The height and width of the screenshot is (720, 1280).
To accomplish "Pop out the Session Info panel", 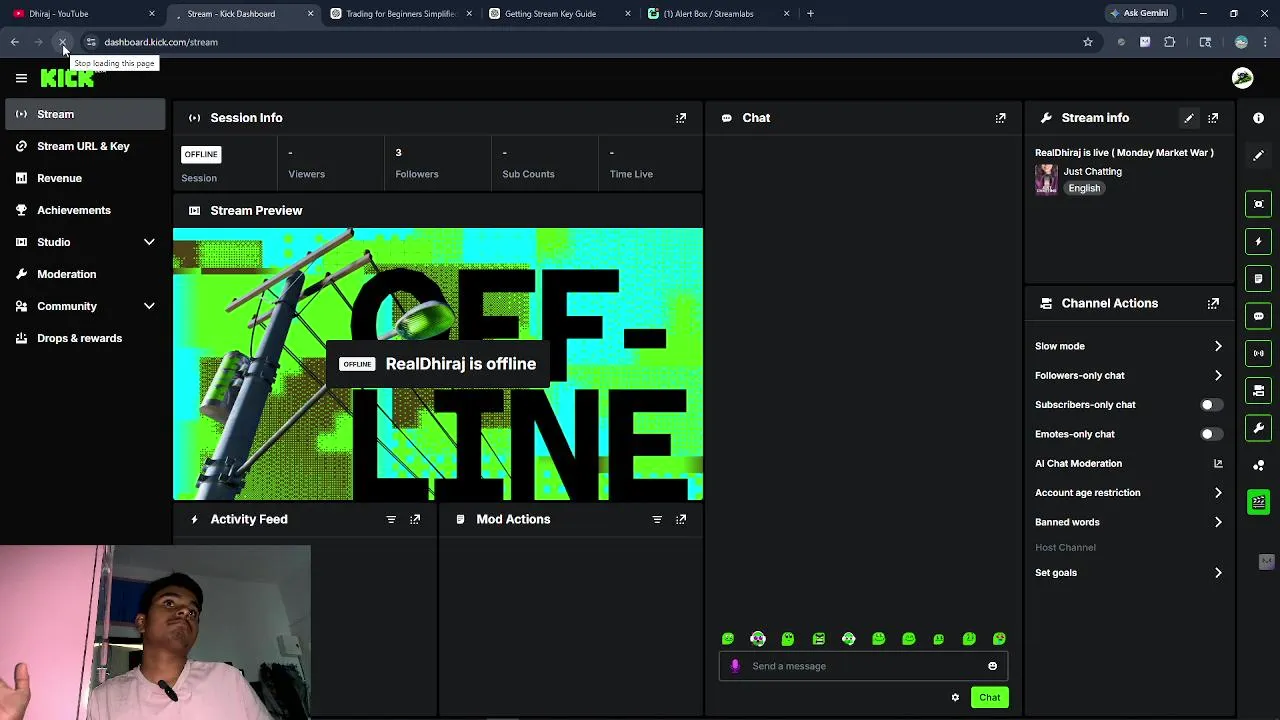I will [x=681, y=118].
